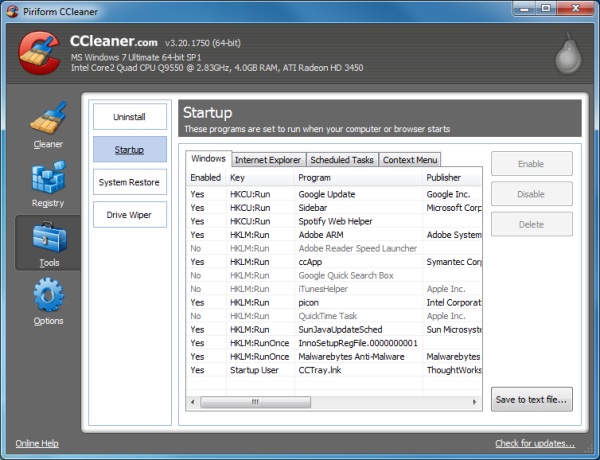The image size is (600, 460).
Task: Click Check for updates link
Action: coord(535,443)
